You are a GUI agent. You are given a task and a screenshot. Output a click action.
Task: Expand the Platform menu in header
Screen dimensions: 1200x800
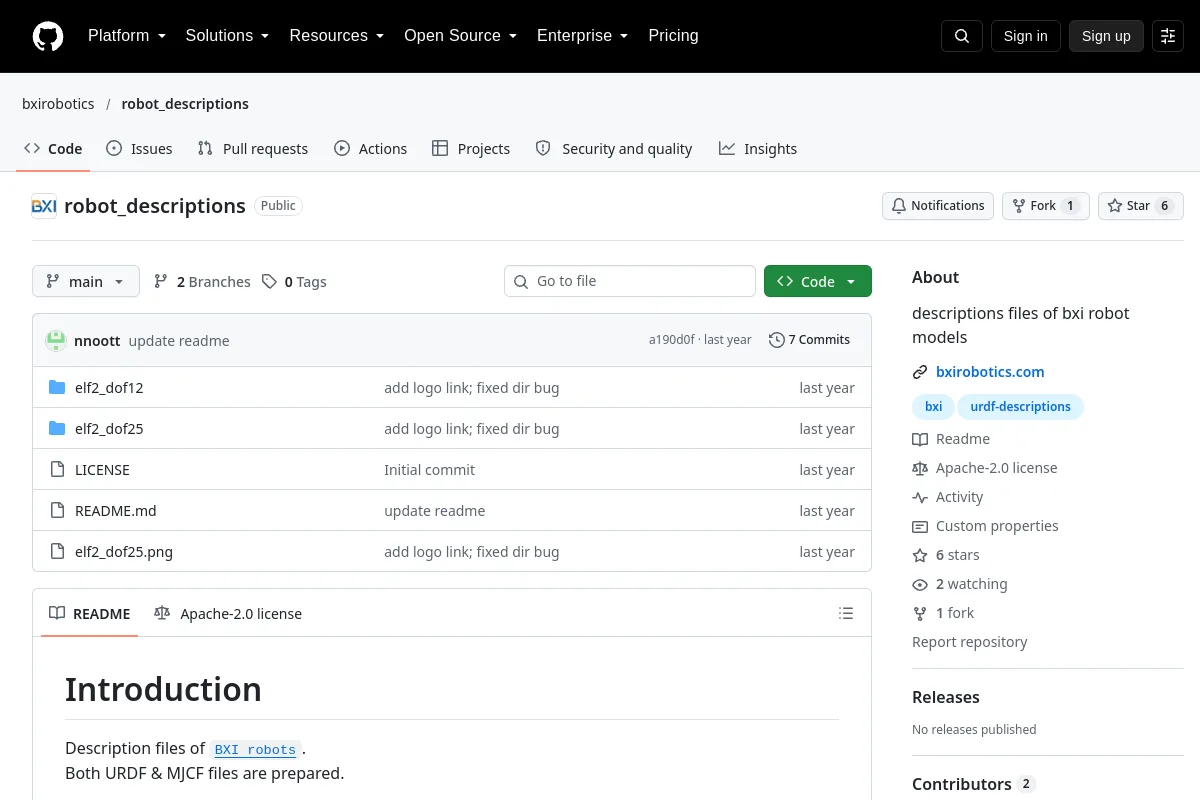pos(126,36)
